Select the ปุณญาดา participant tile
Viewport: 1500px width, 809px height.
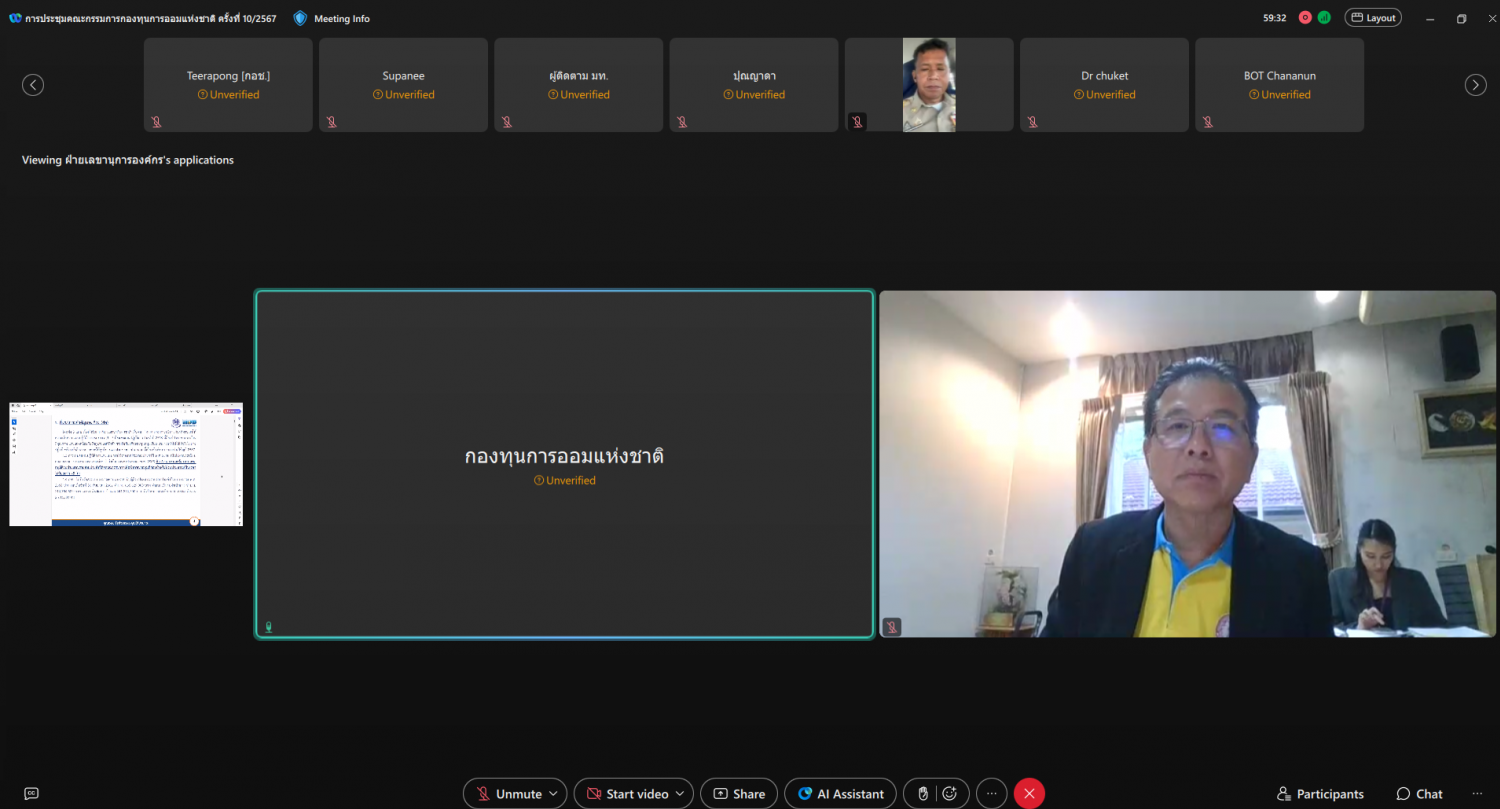click(x=754, y=85)
